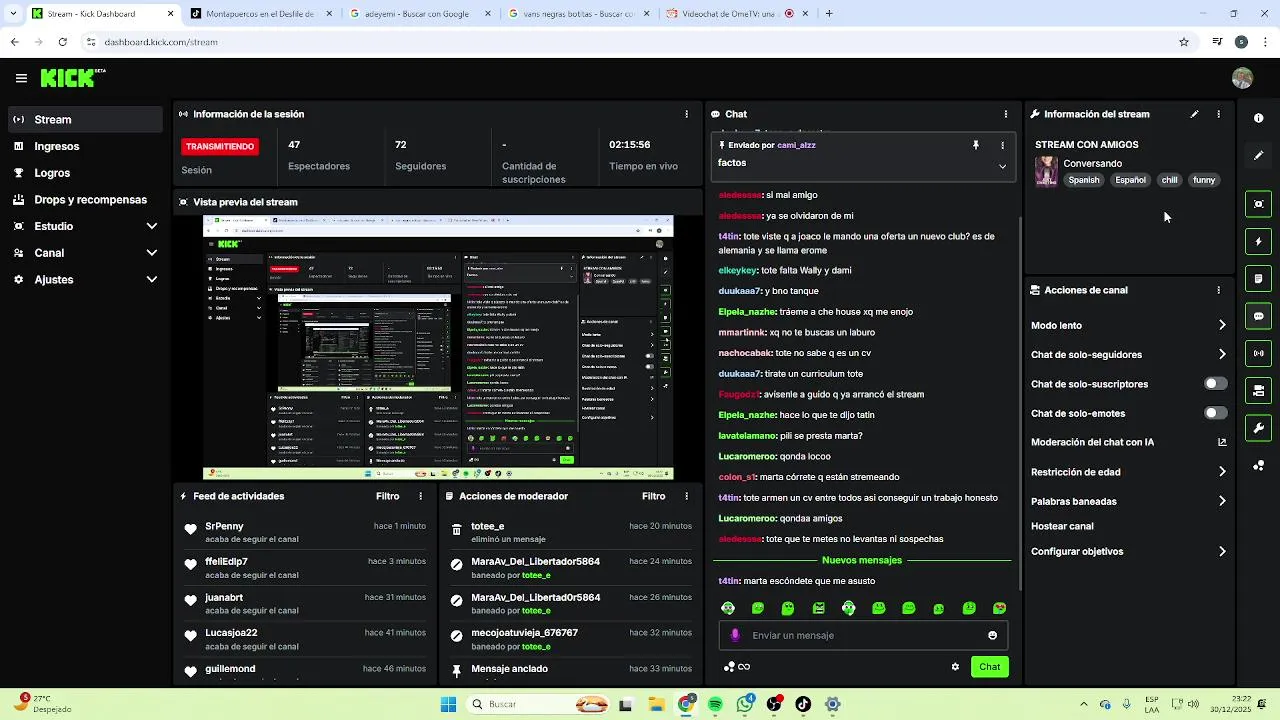This screenshot has height=720, width=1280.
Task: Open WhatsApp from the taskbar
Action: [x=744, y=704]
